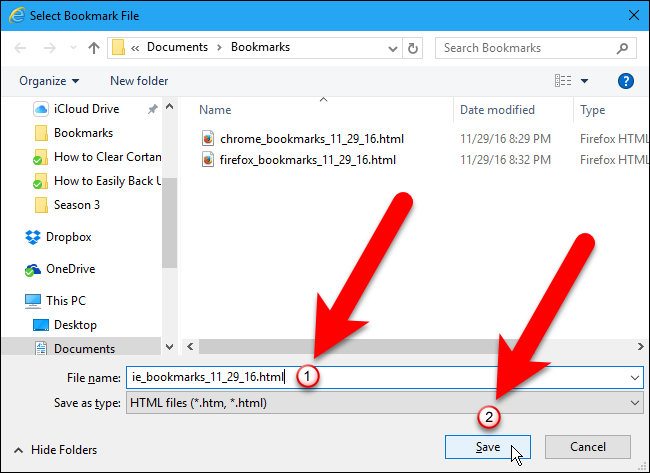This screenshot has height=473, width=650.
Task: Click the Cancel button
Action: 587,447
